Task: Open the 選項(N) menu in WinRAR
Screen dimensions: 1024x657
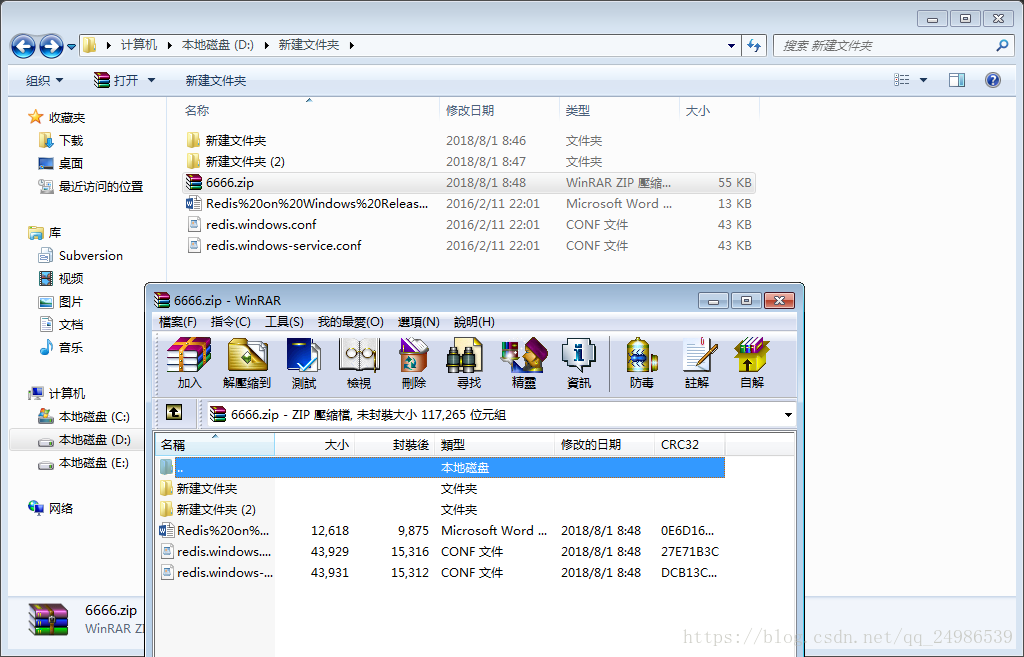Action: tap(419, 322)
